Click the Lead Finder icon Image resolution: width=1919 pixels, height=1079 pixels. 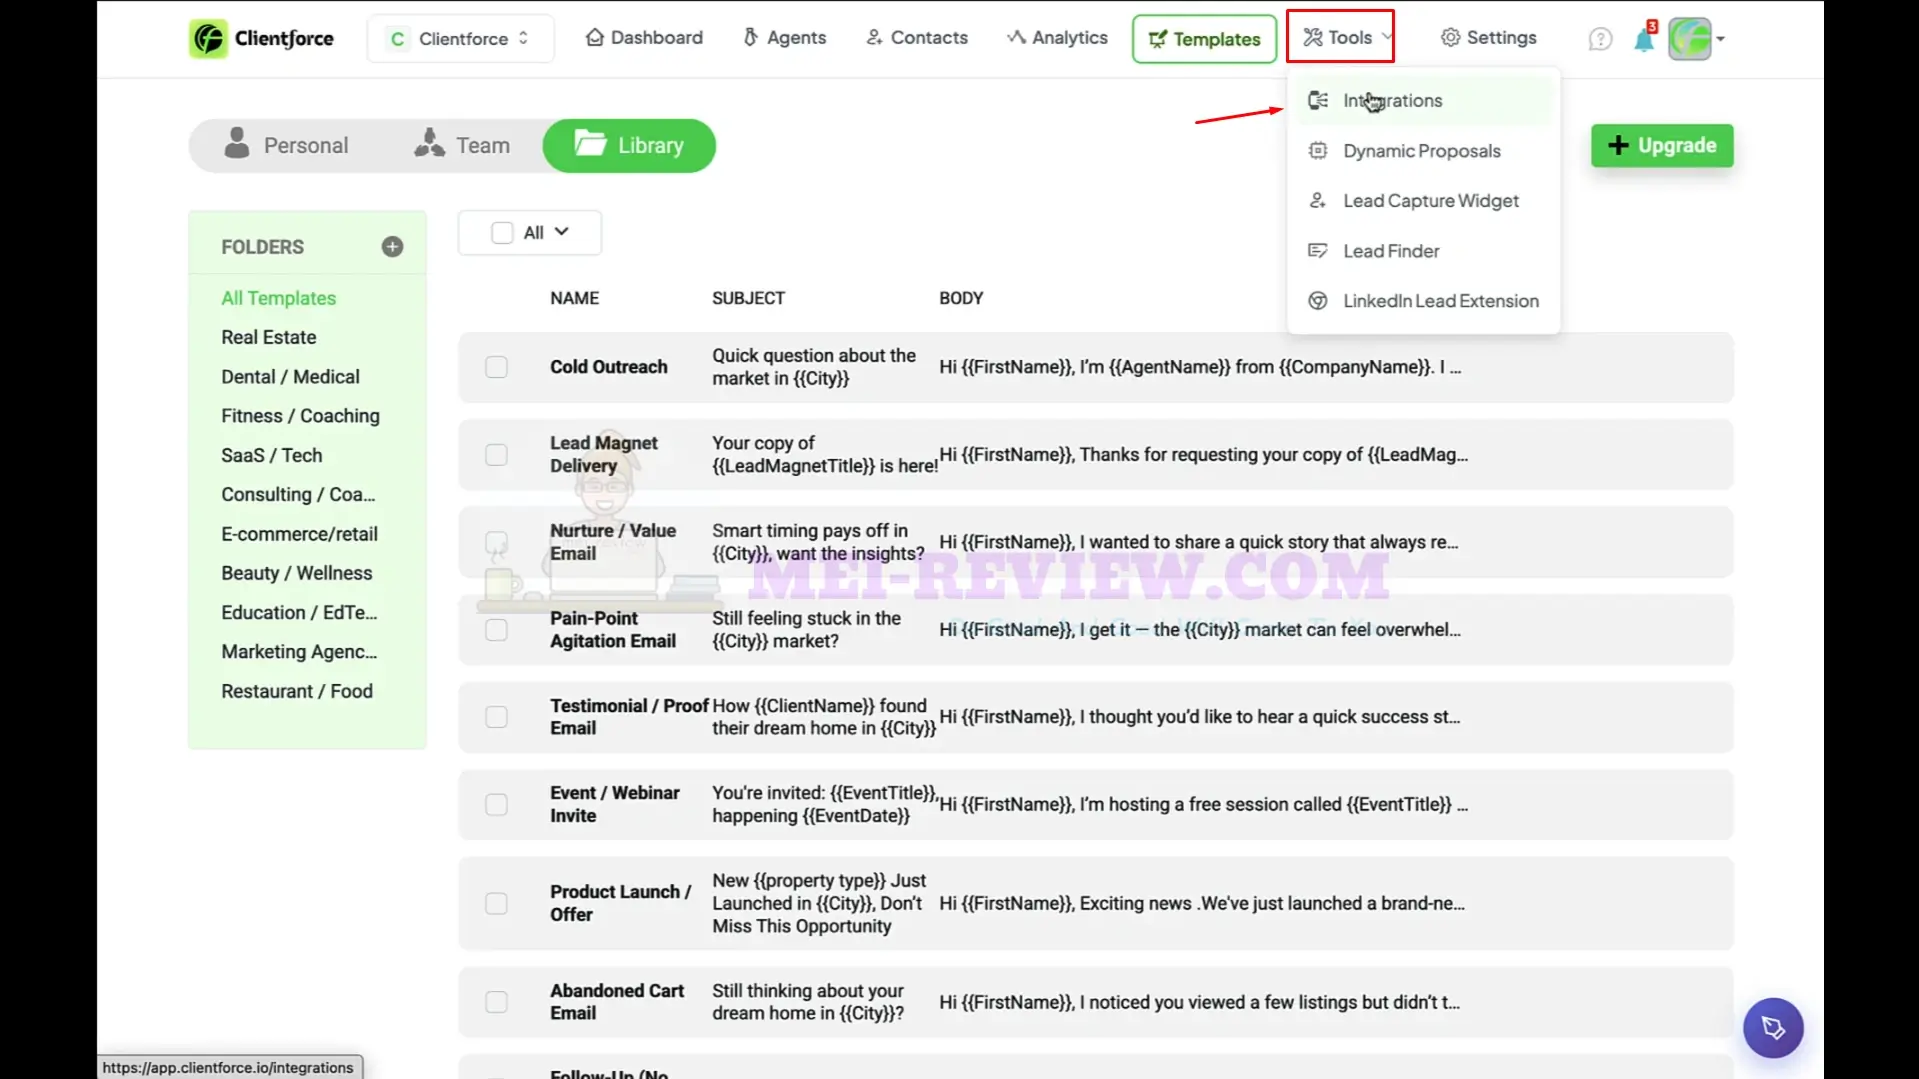point(1318,251)
